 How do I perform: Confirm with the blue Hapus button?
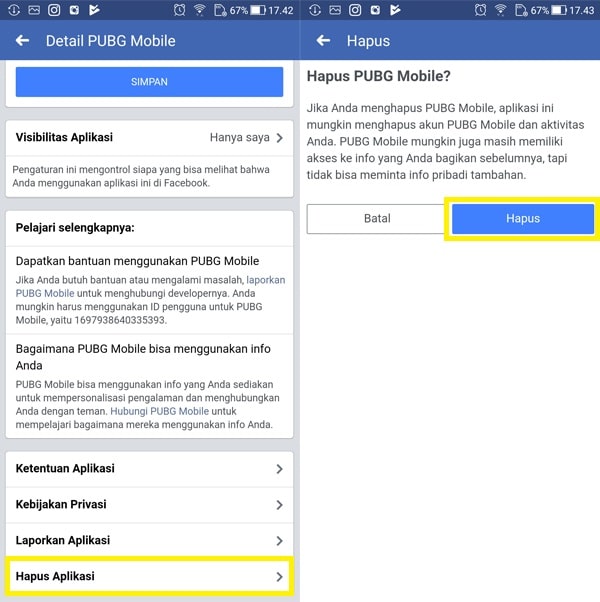(x=523, y=218)
